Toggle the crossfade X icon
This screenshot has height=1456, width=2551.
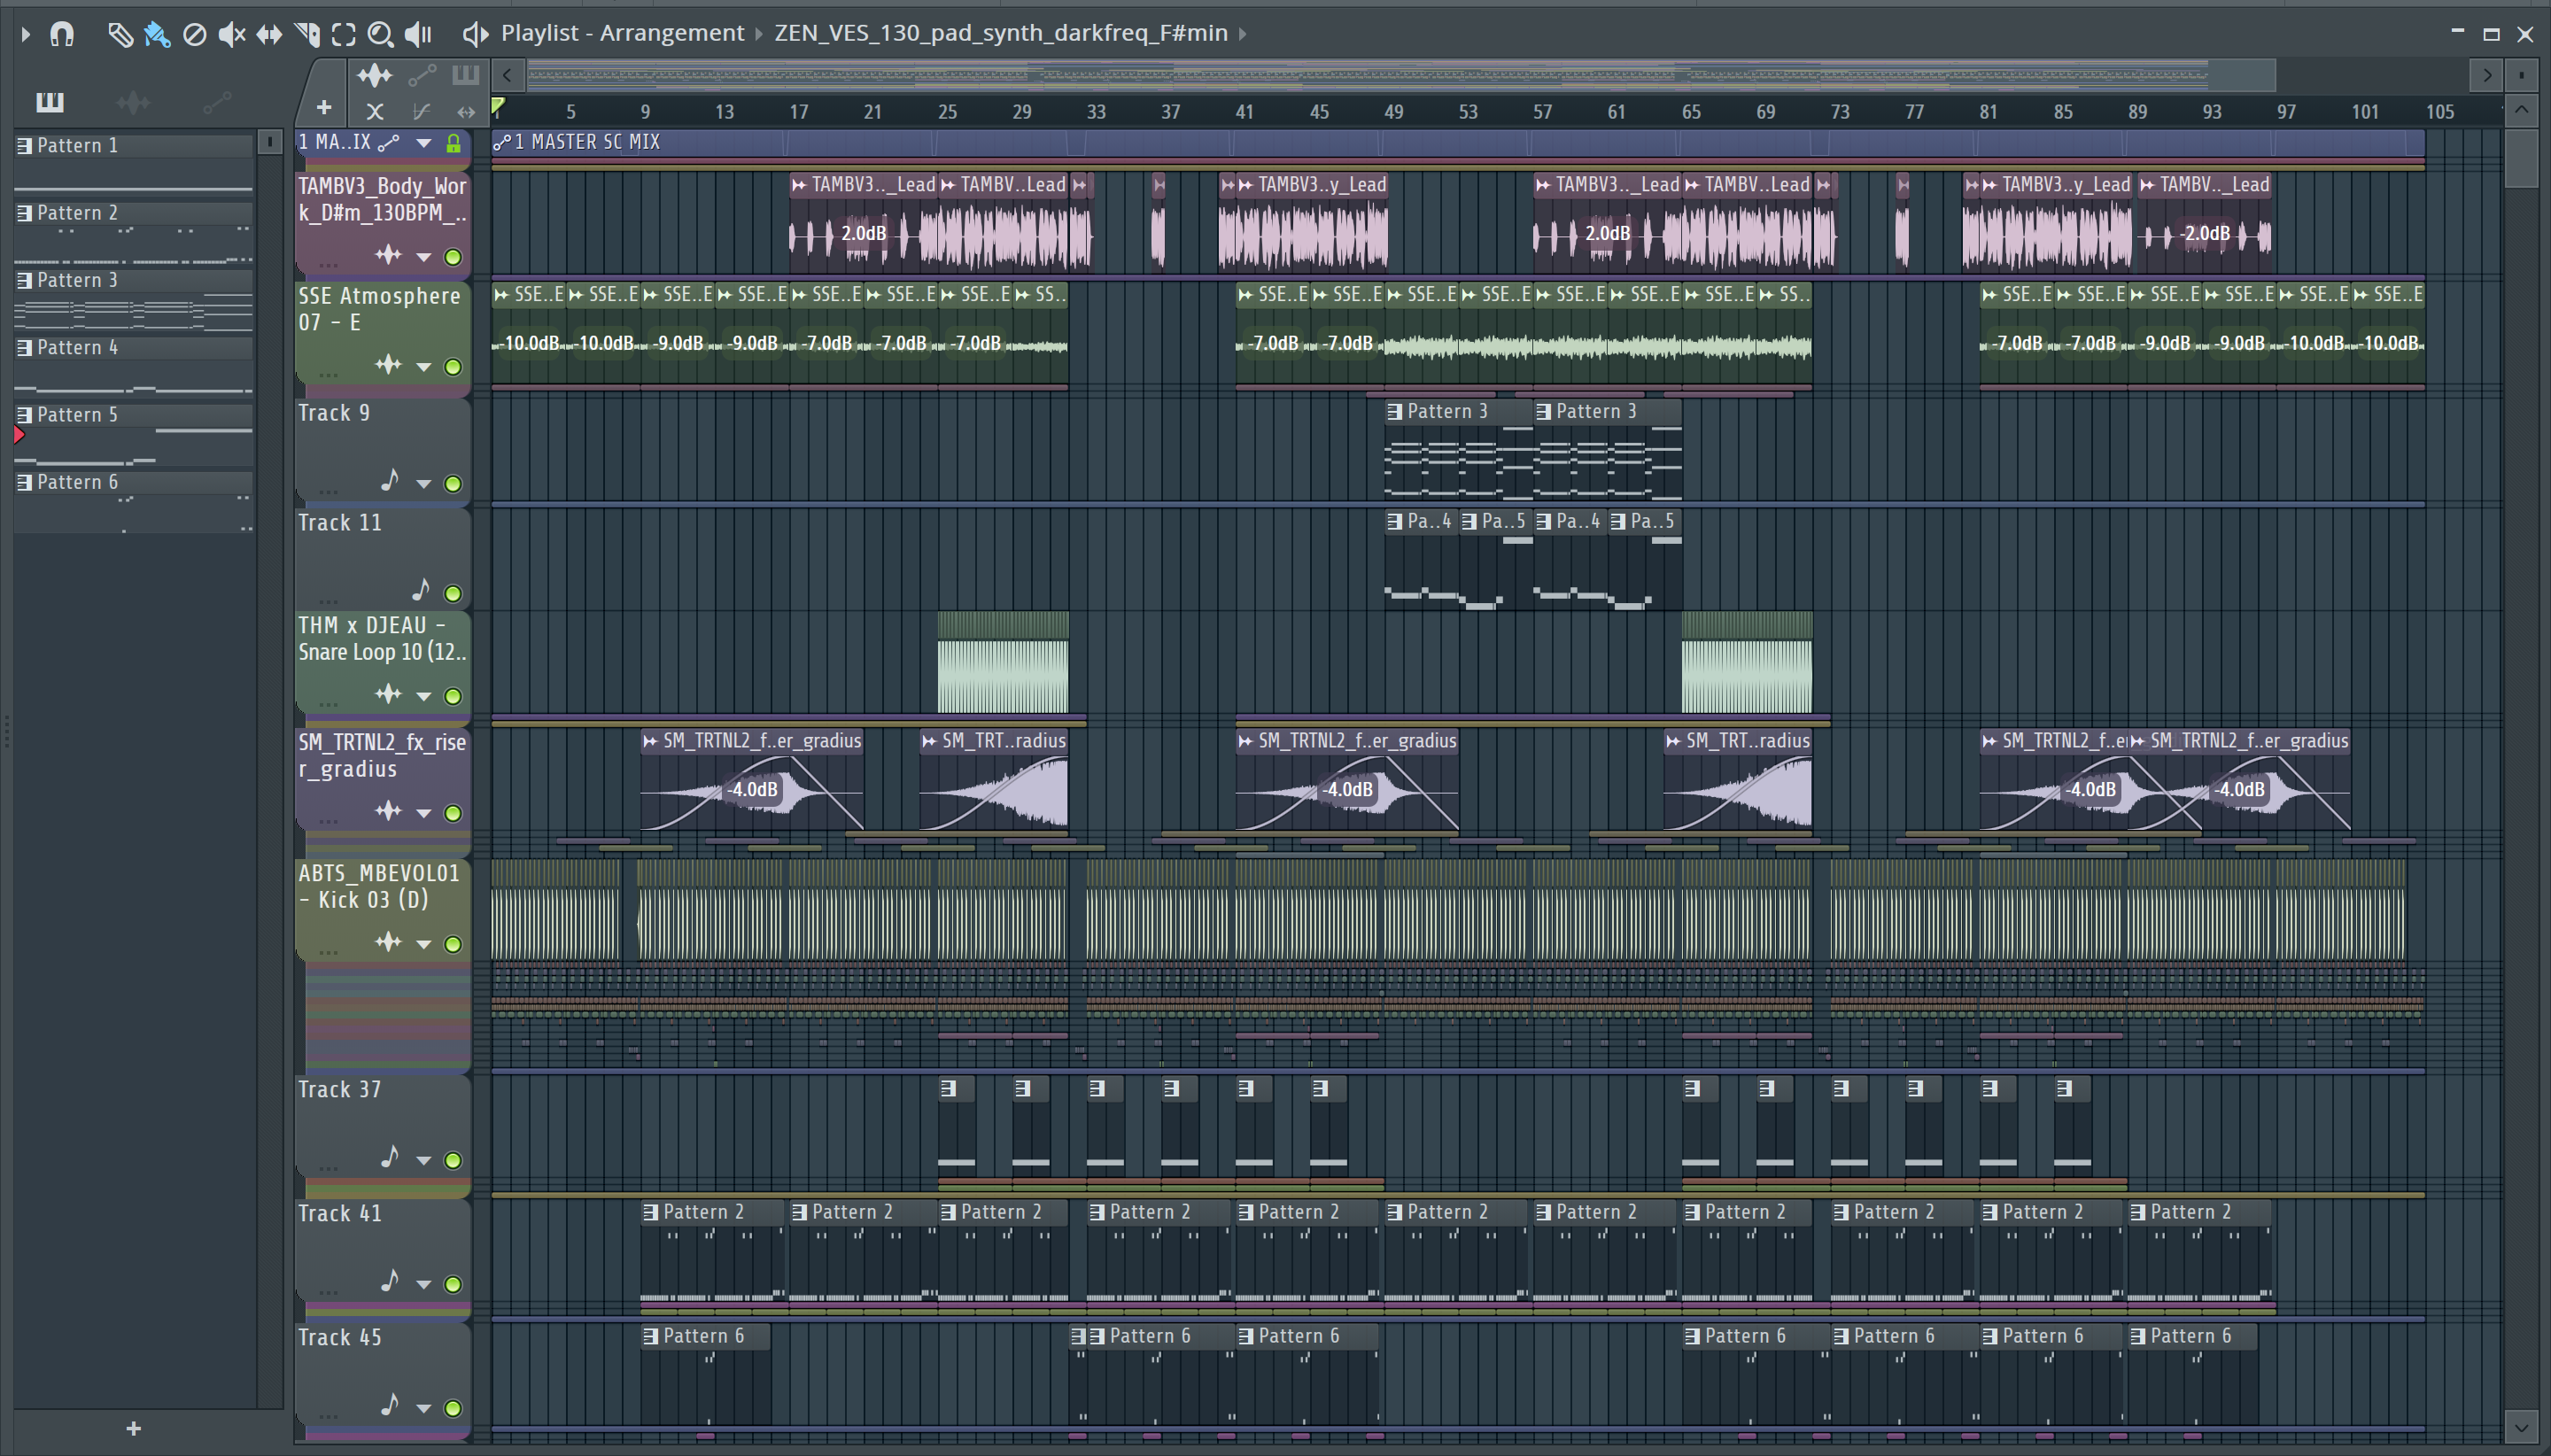pos(375,111)
